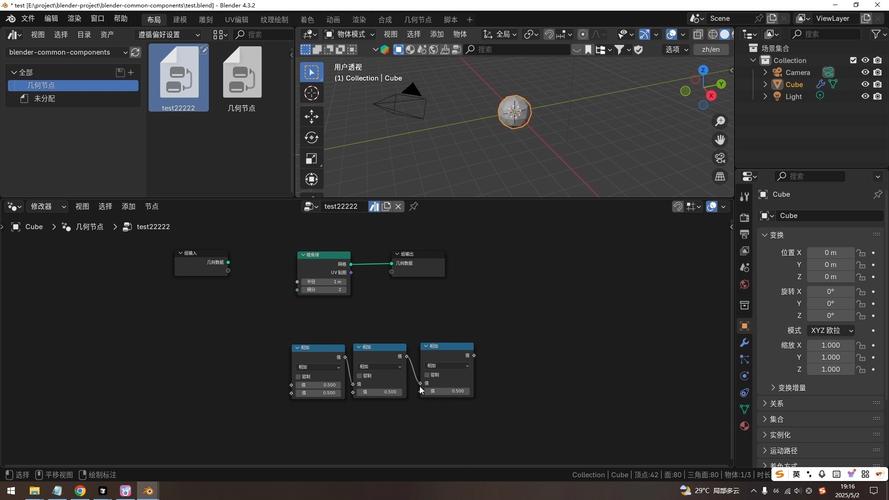Click the zh/en button in viewport header
The height and width of the screenshot is (500, 889).
(711, 49)
